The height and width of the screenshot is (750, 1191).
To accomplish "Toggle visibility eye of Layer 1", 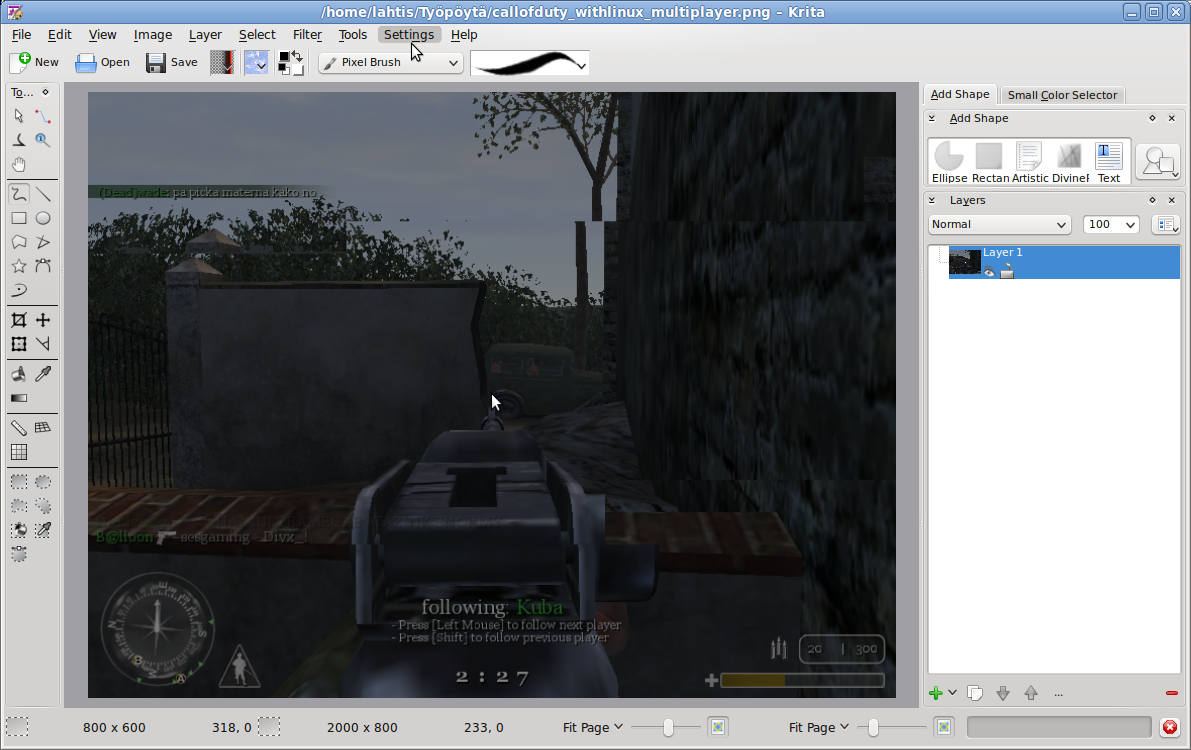I will (x=988, y=272).
